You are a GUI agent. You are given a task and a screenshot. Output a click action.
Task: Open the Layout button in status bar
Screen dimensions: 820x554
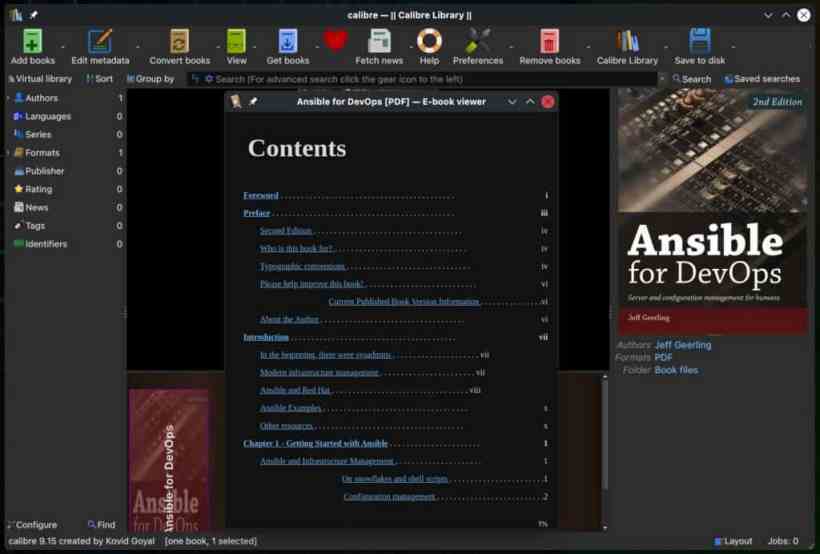[733, 541]
